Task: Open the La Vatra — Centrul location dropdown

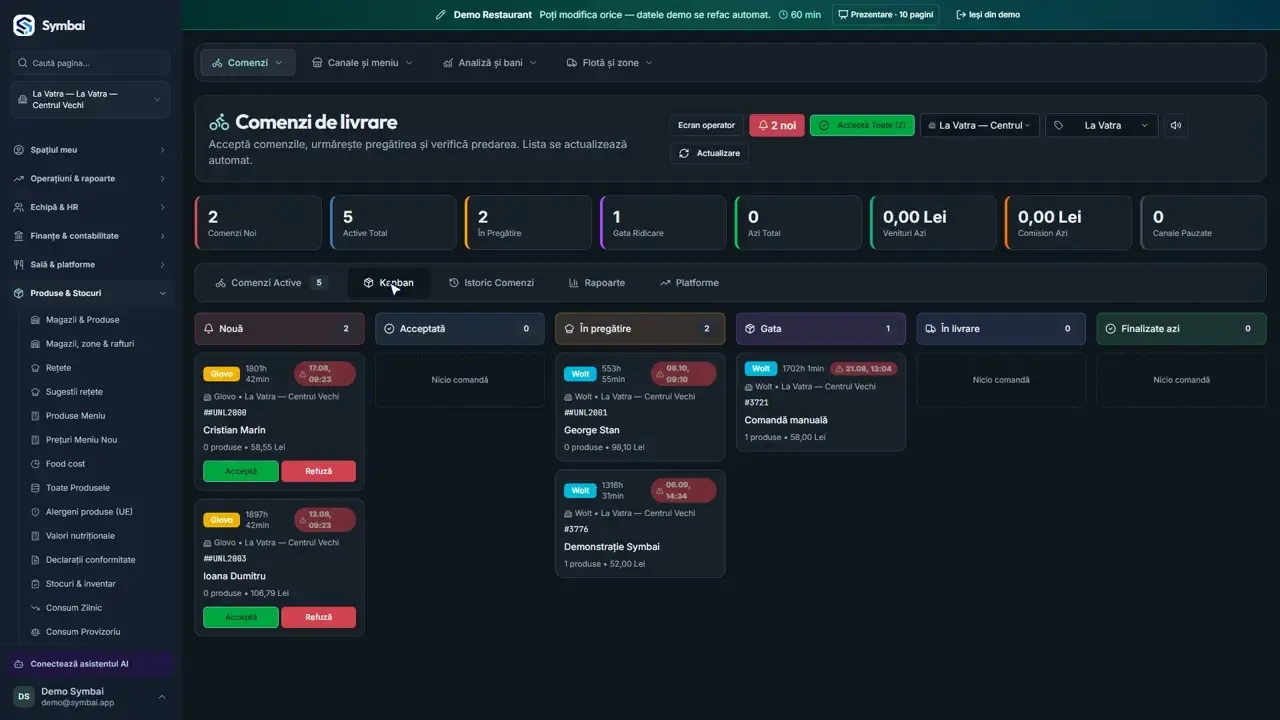Action: tap(980, 125)
